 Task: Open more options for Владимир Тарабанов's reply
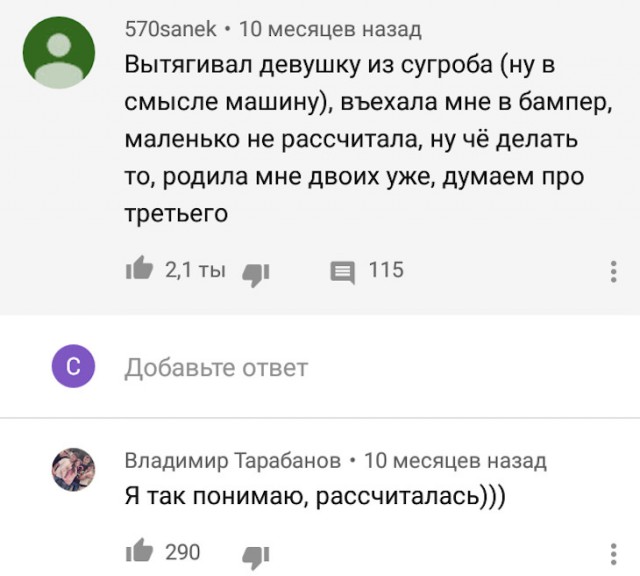pyautogui.click(x=613, y=553)
